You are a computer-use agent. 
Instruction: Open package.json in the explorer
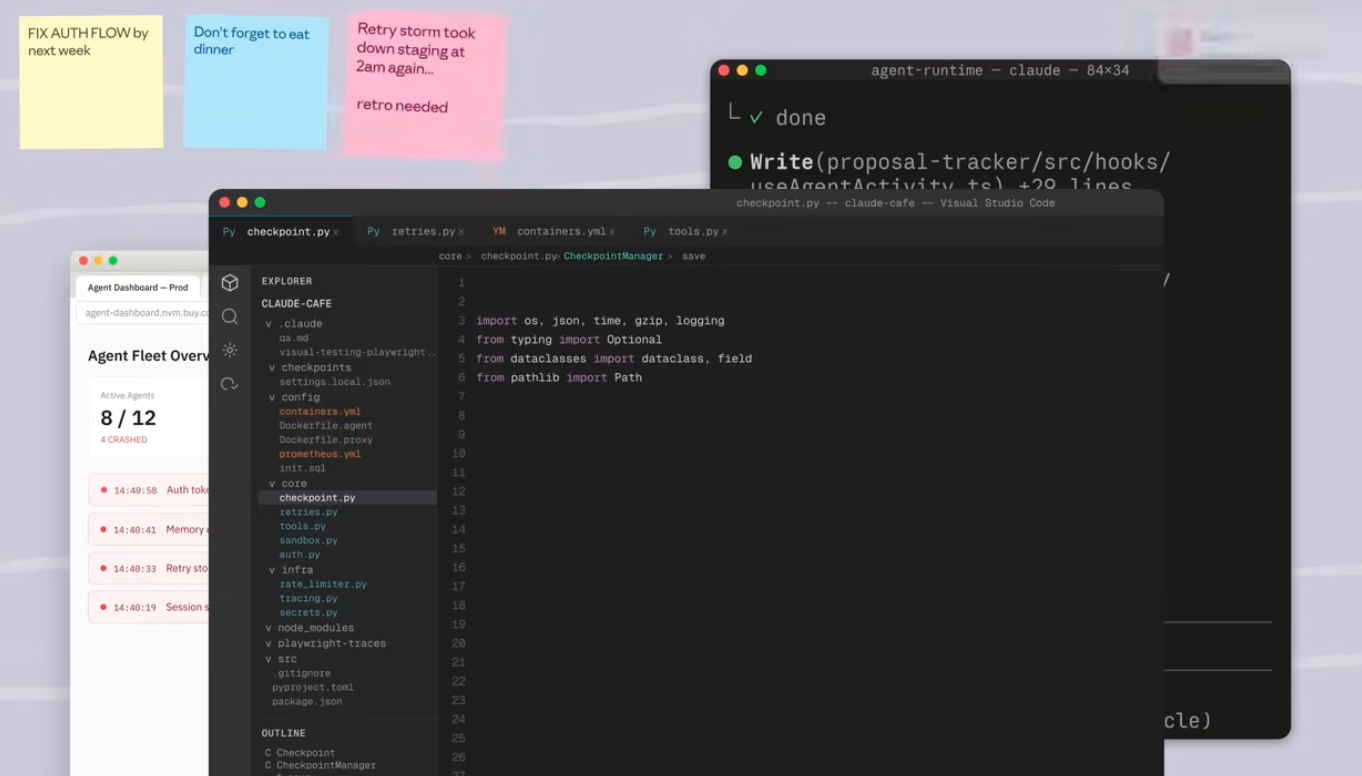307,702
